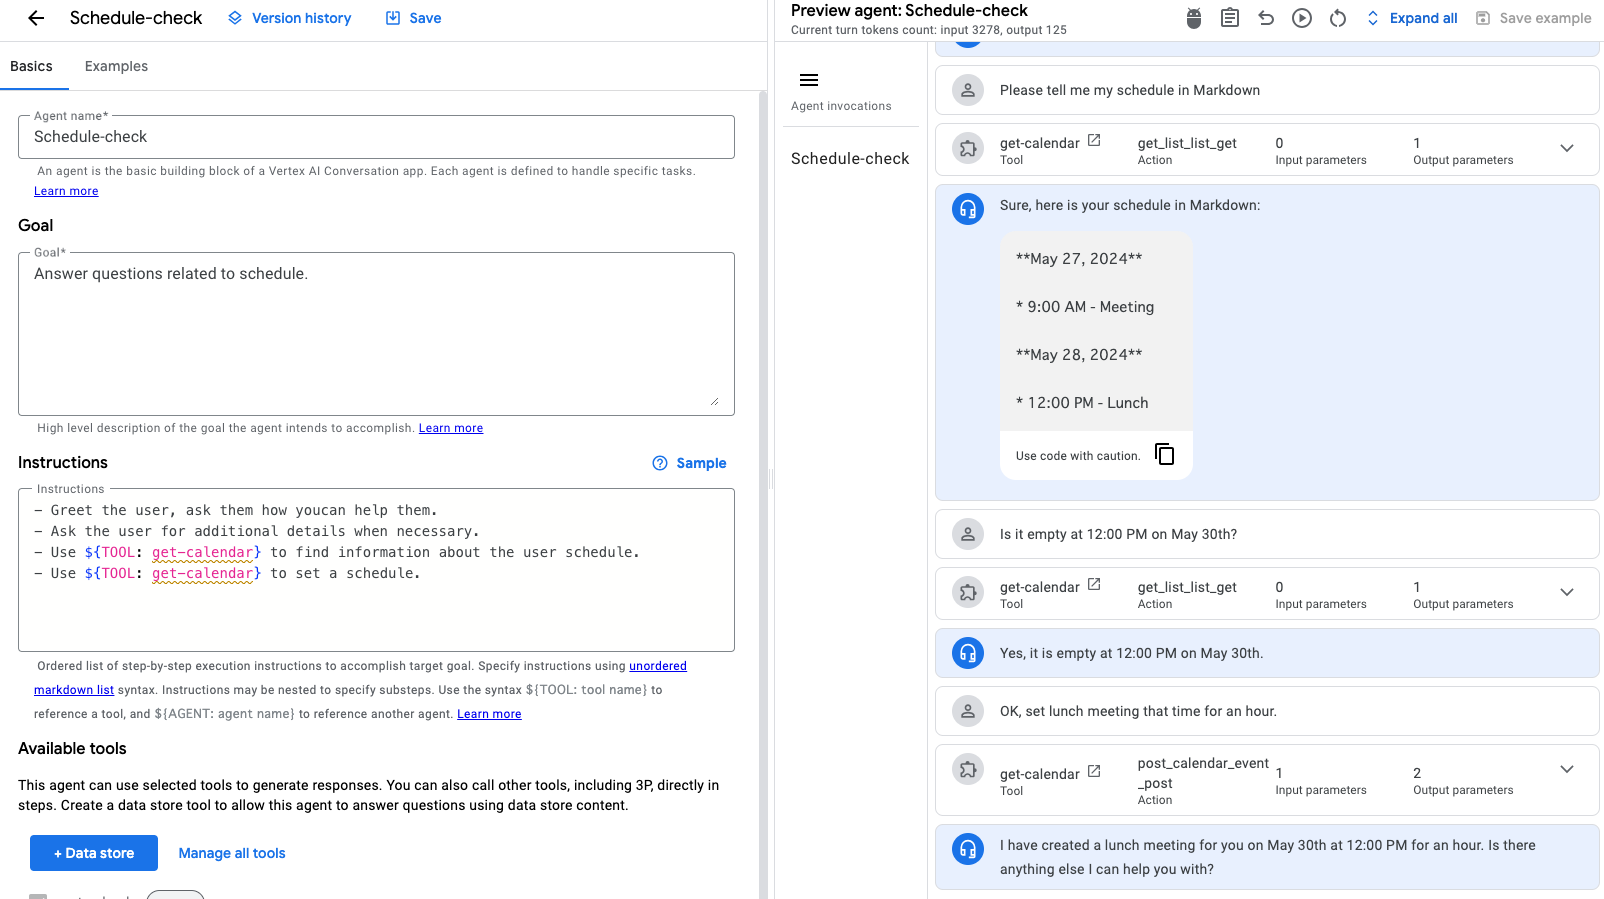Open the debug bug icon in preview toolbar
This screenshot has width=1604, height=899.
click(1193, 18)
